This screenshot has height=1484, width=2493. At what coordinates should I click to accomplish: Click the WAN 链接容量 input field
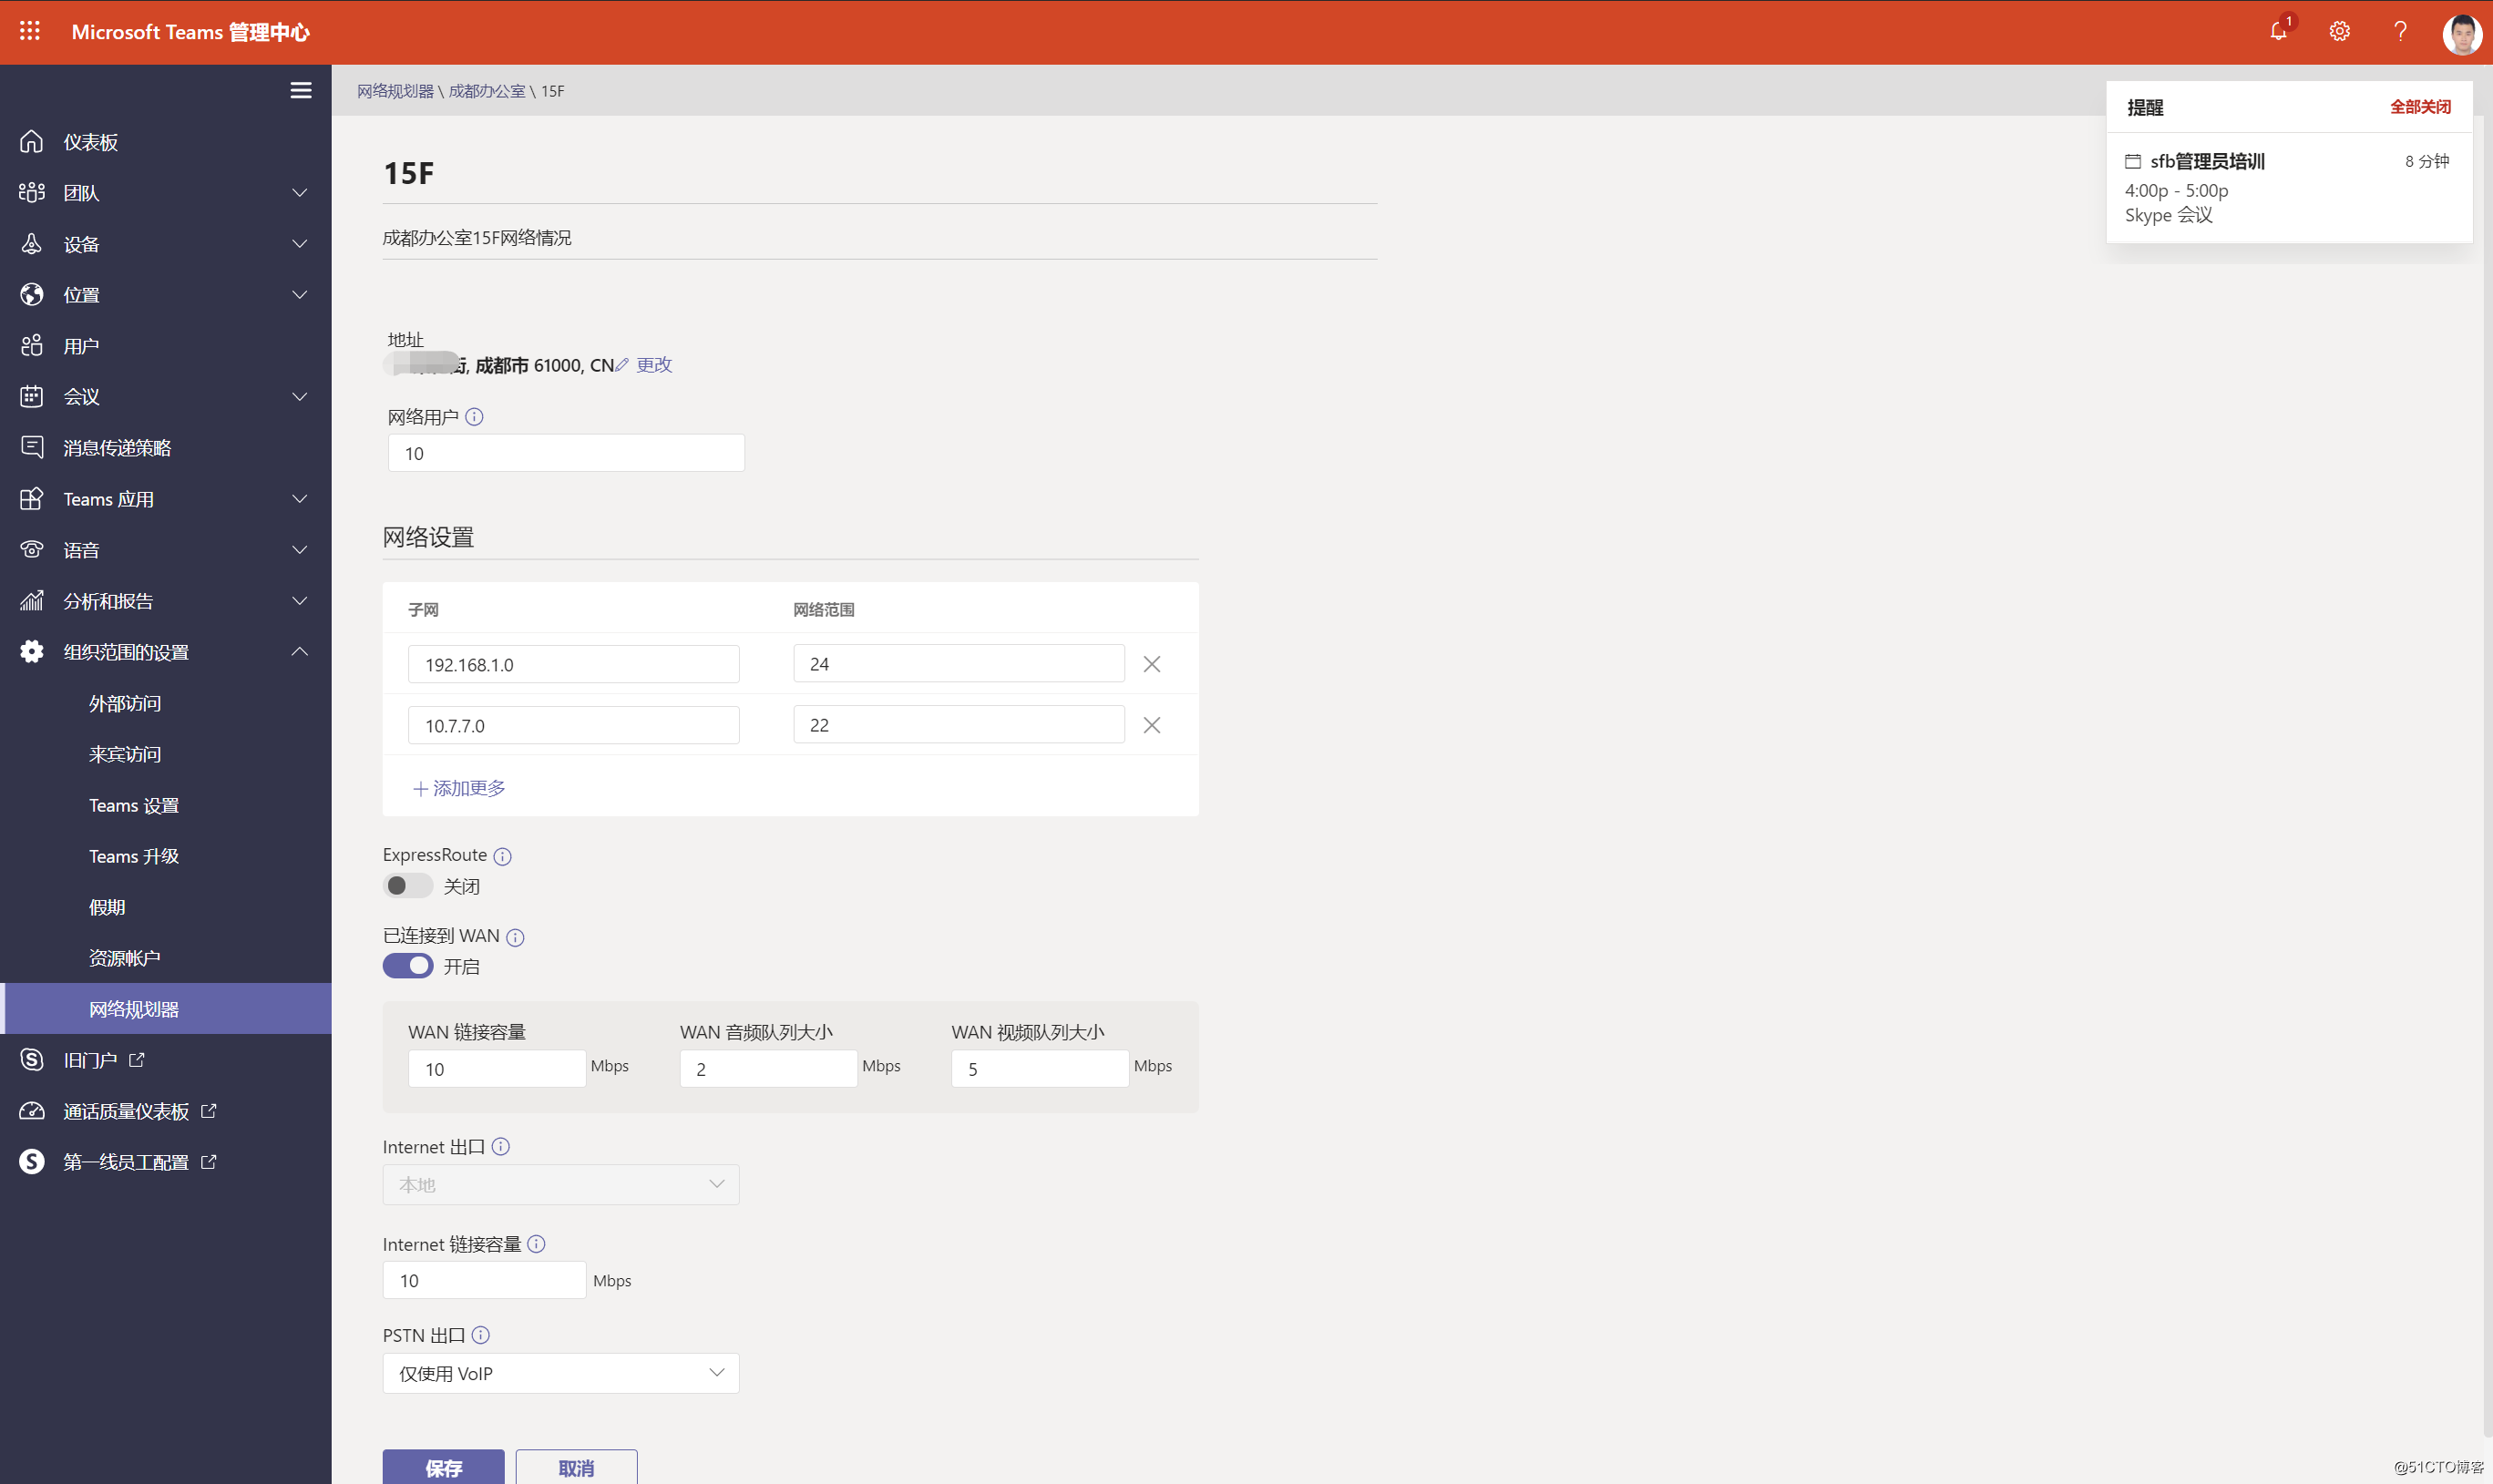(x=497, y=1067)
